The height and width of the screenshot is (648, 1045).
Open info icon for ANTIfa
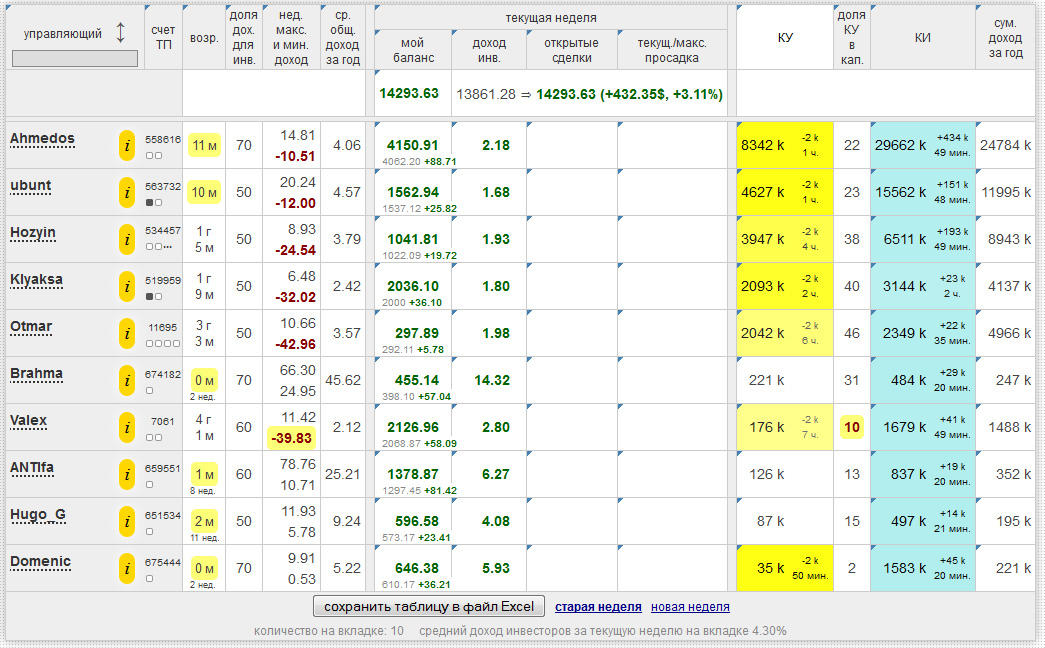(127, 475)
